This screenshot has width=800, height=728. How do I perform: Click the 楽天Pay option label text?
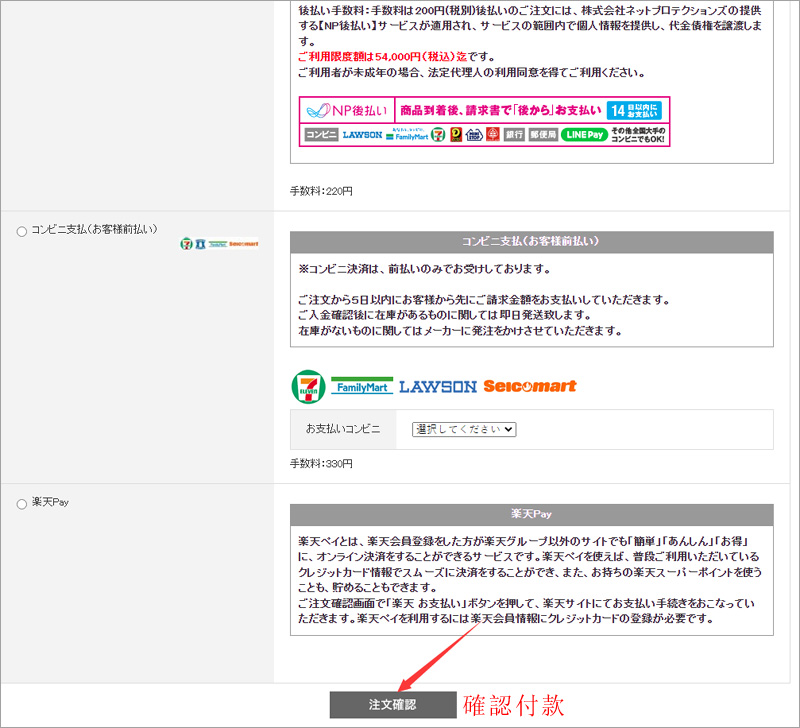pos(50,502)
